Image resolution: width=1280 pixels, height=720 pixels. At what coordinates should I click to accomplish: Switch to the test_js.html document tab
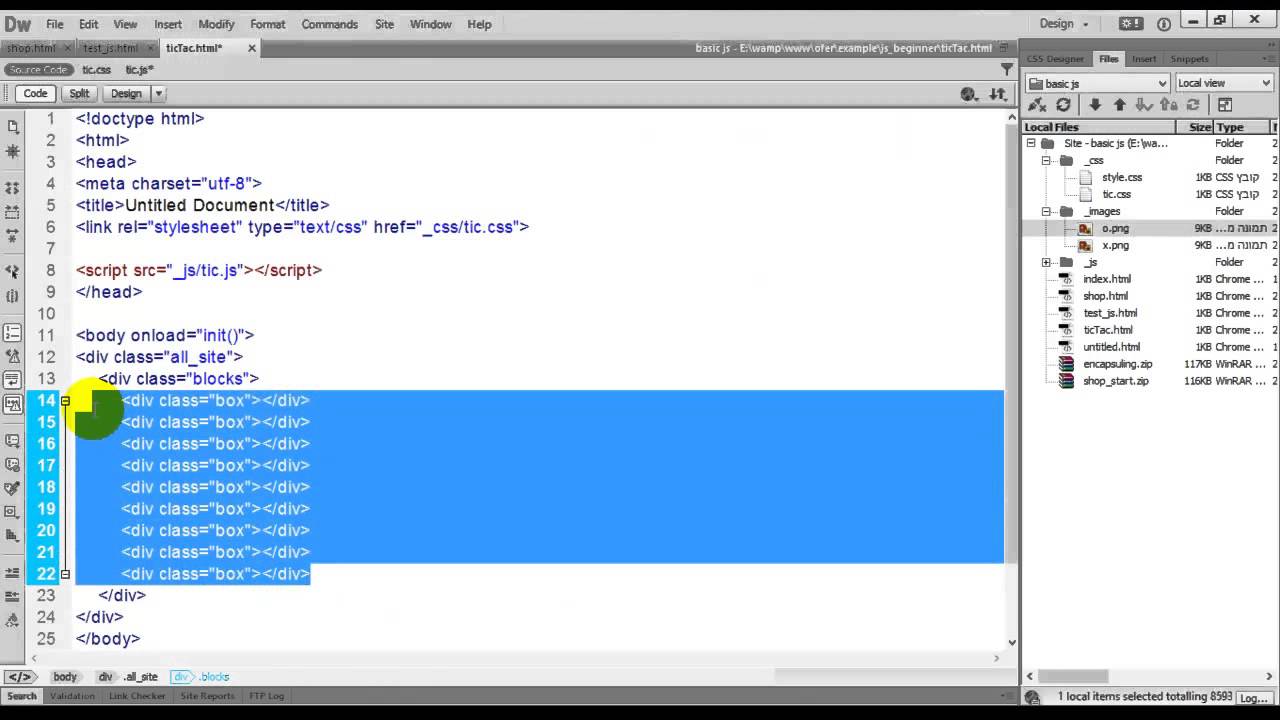[x=117, y=48]
